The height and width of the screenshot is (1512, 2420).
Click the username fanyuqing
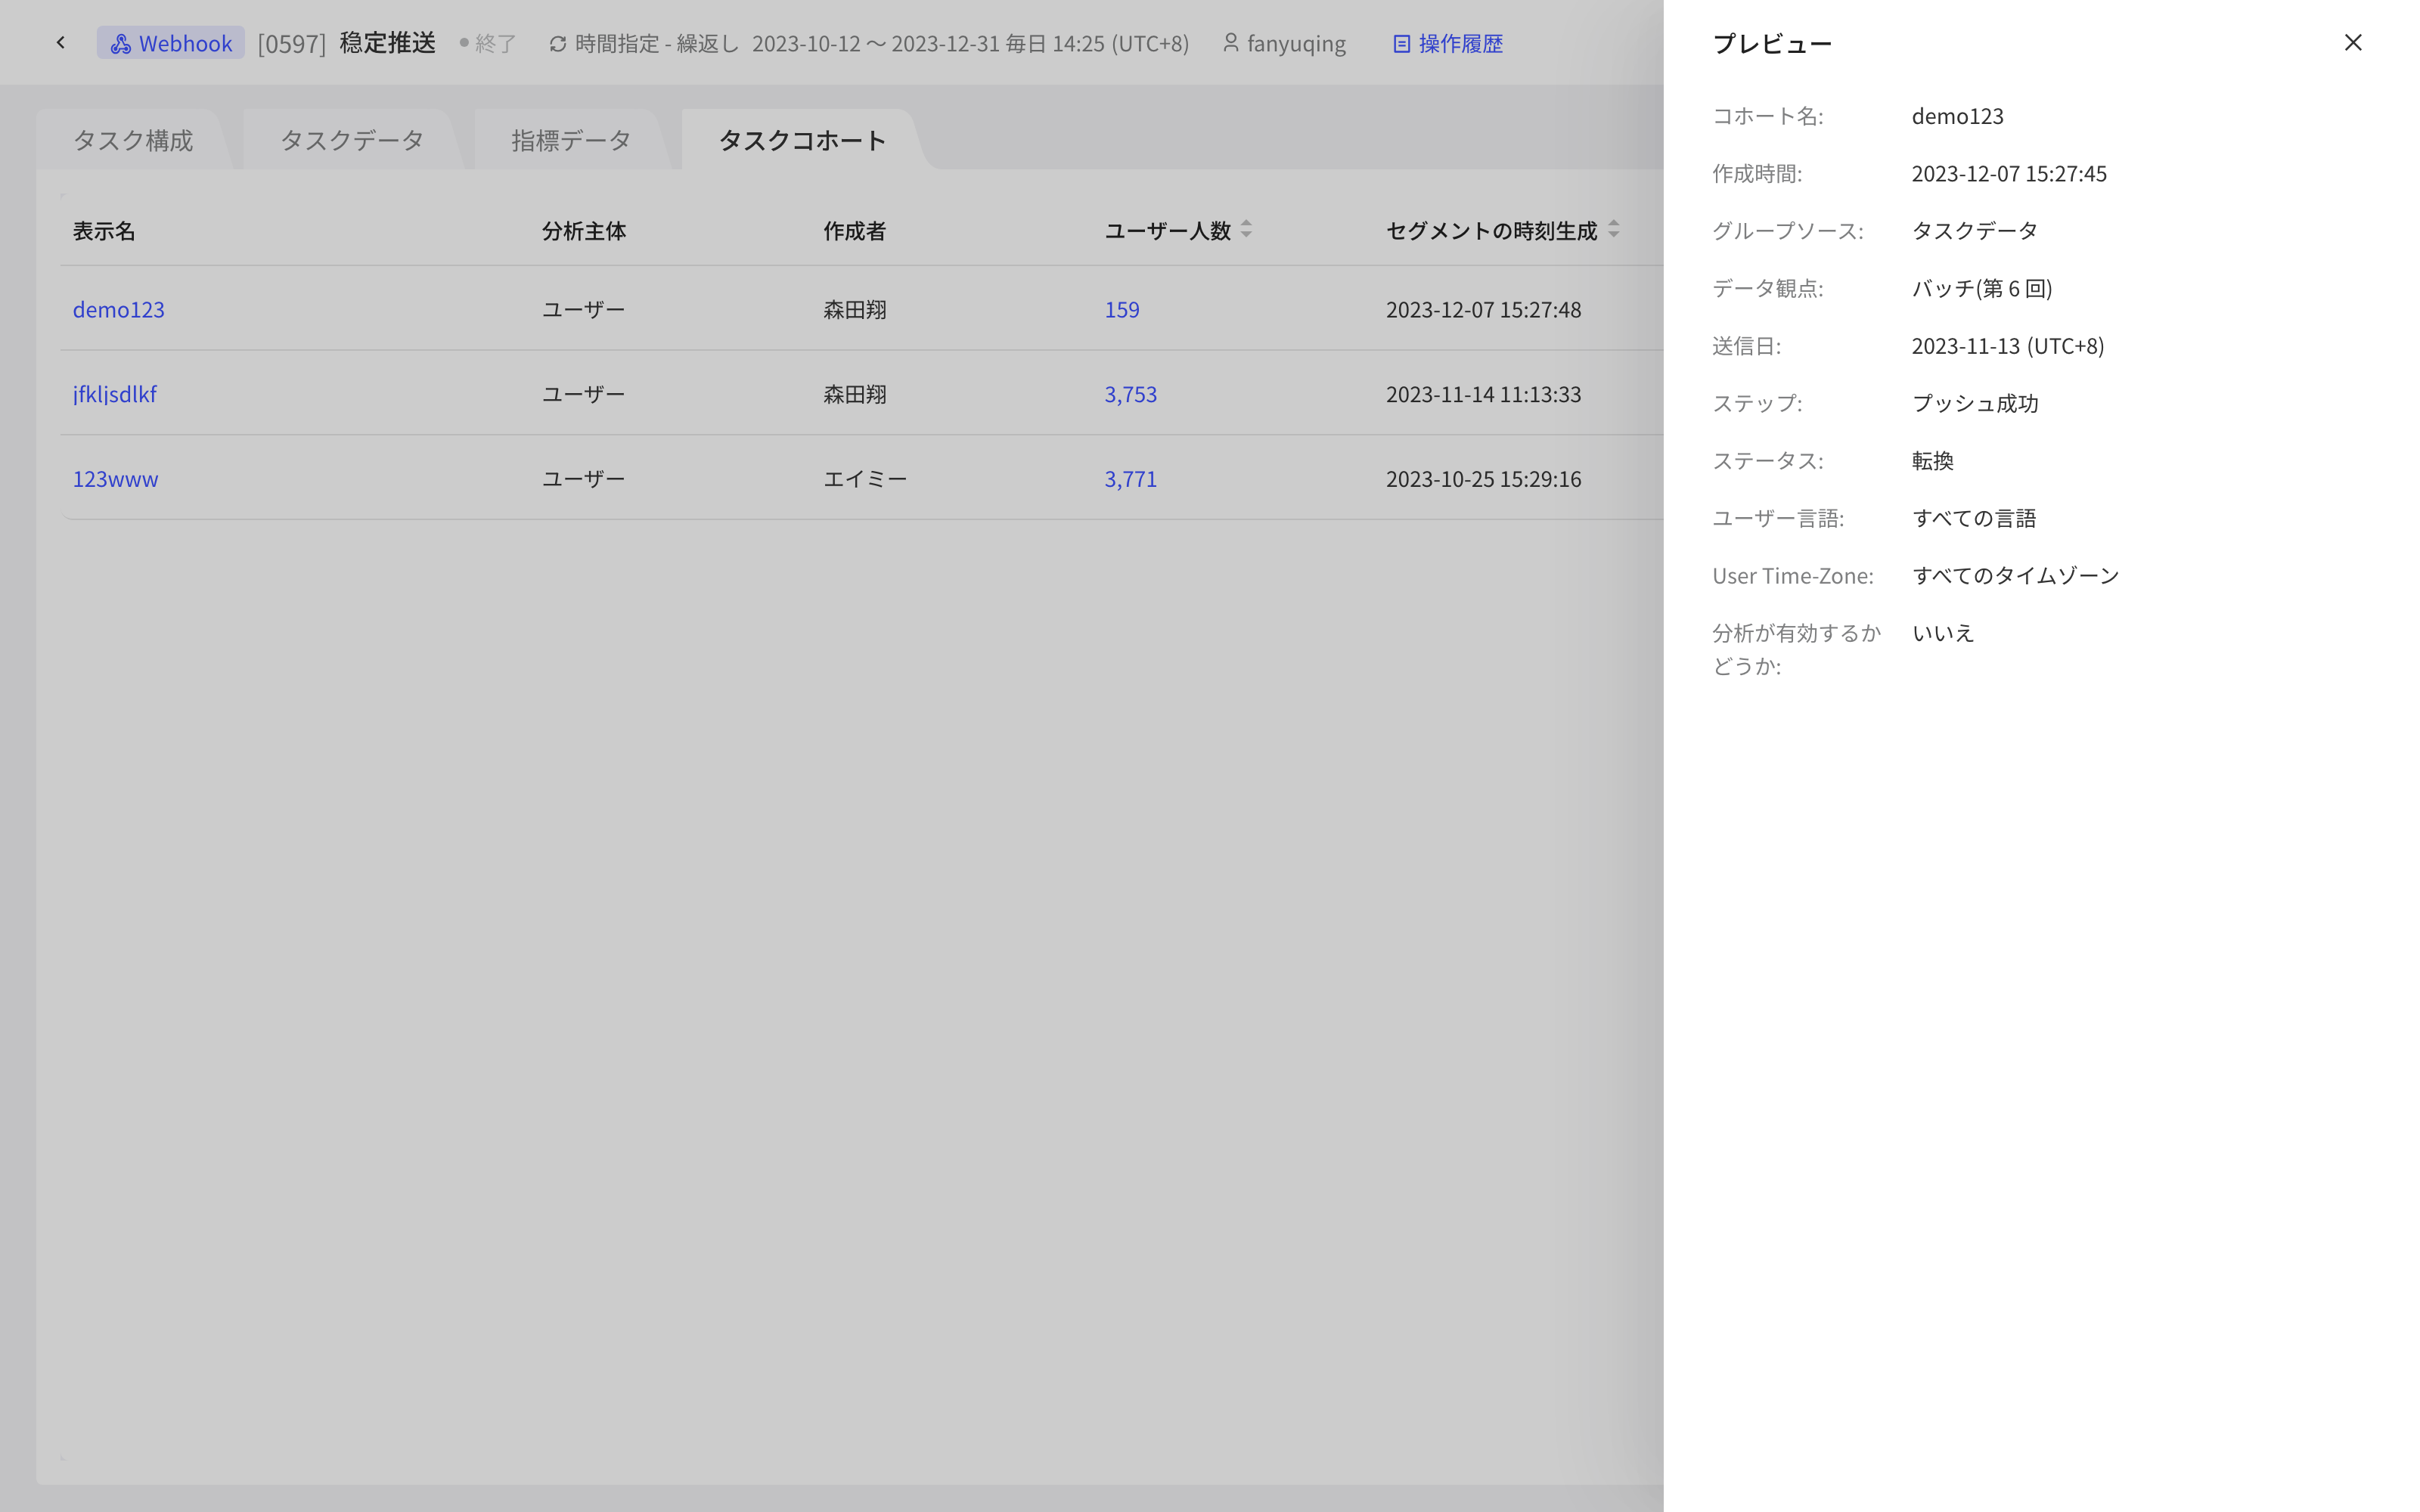(1296, 43)
